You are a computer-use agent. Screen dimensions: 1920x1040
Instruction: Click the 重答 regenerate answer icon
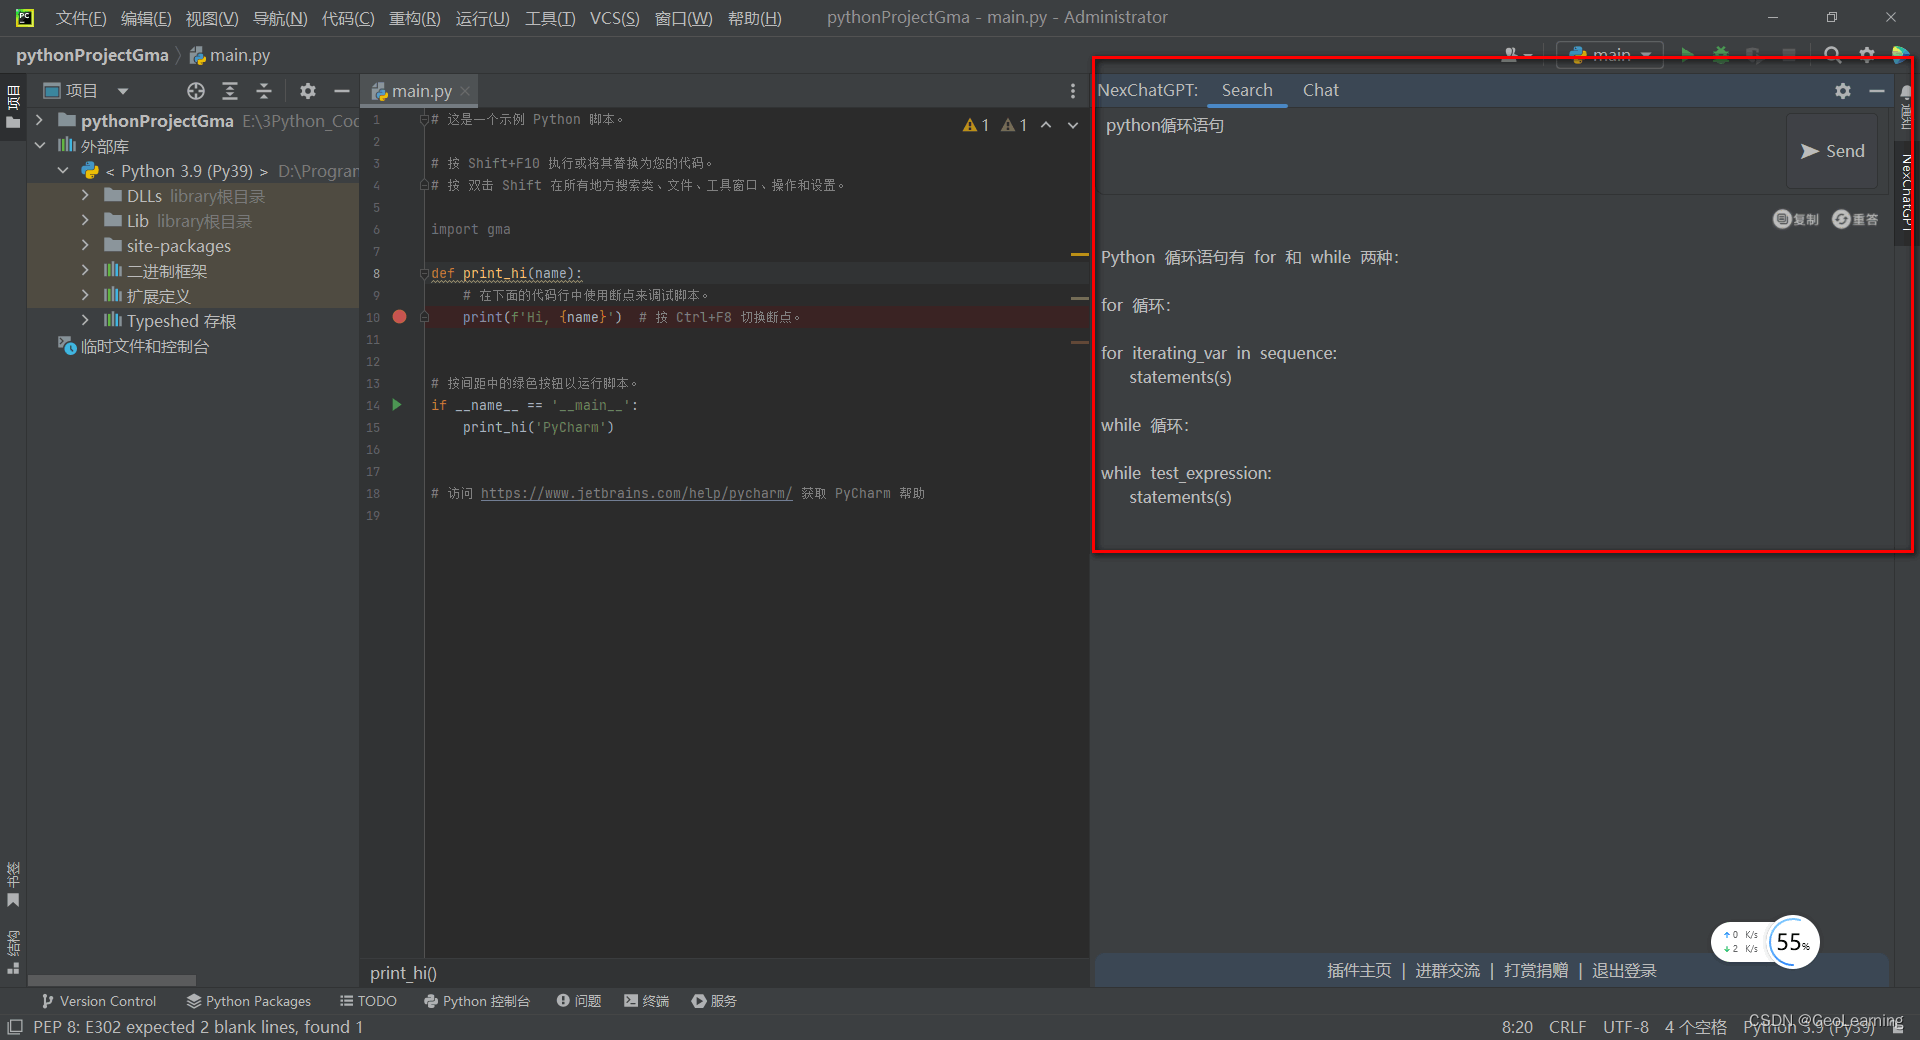pos(1855,219)
